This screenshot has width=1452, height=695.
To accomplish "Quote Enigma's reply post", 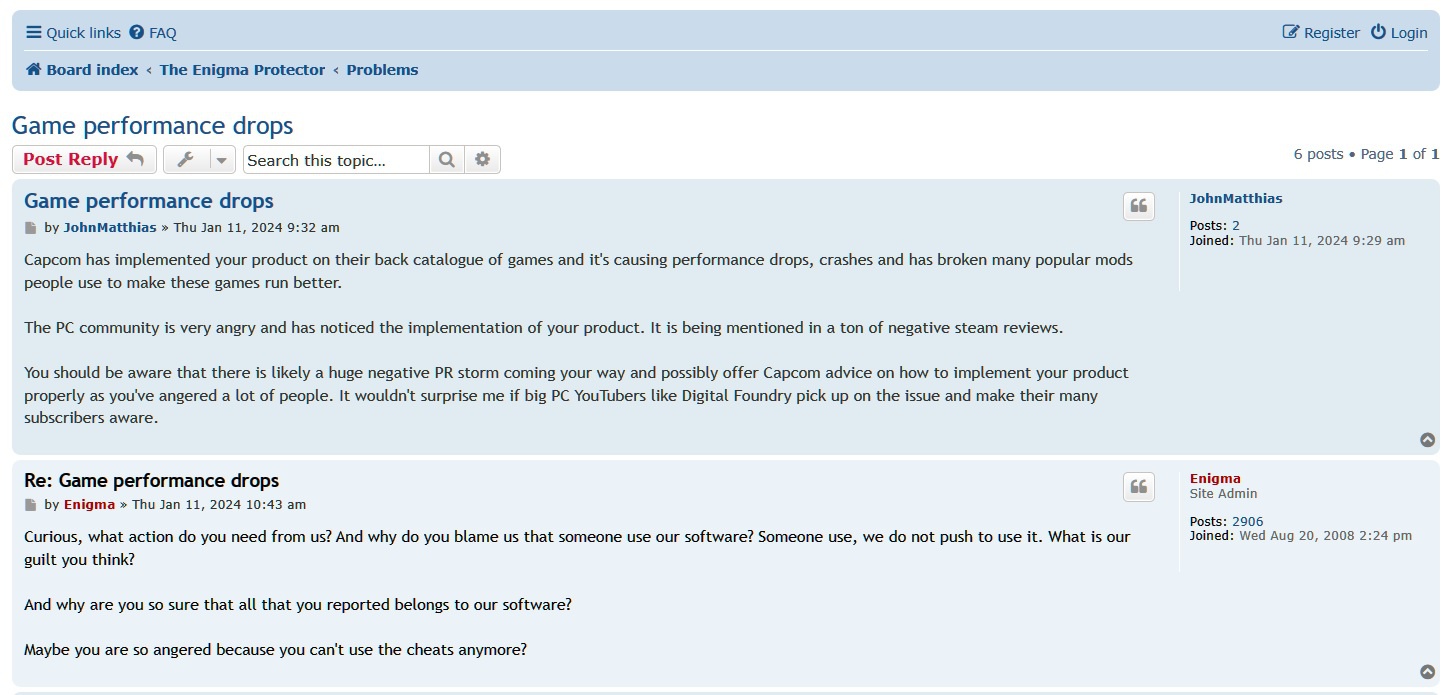I will tap(1138, 487).
